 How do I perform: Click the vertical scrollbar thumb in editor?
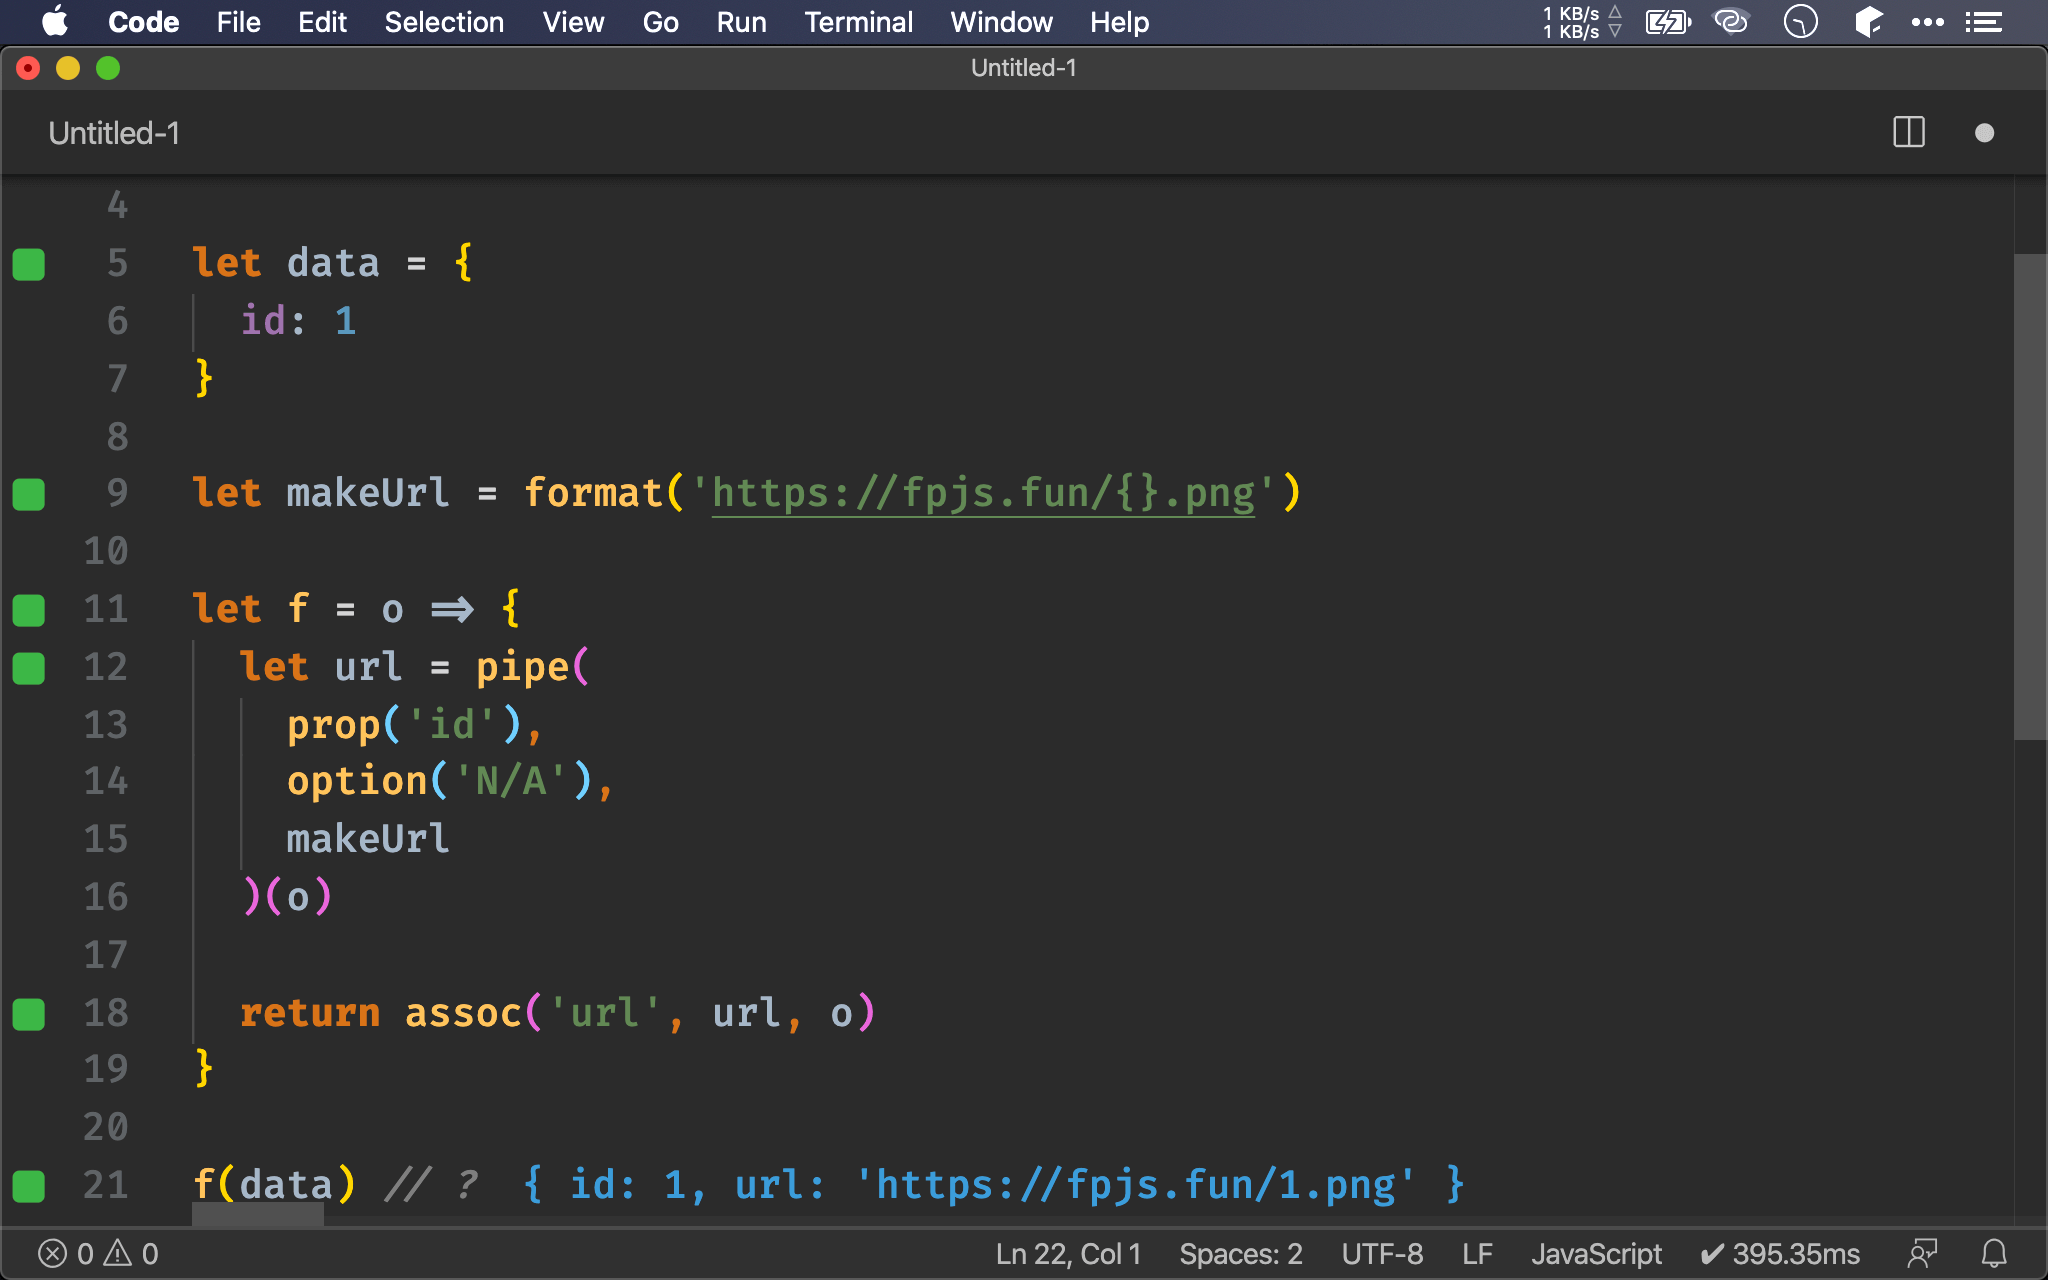point(2030,497)
